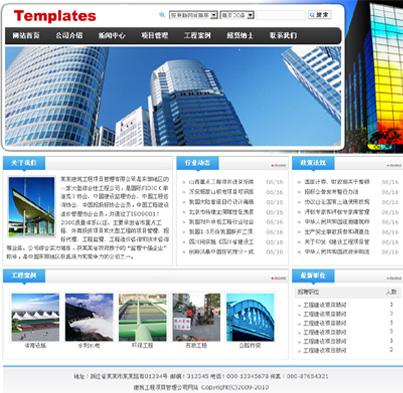Viewport: 403px width, 393px height.
Task: Click the search text input field
Action: (x=281, y=15)
